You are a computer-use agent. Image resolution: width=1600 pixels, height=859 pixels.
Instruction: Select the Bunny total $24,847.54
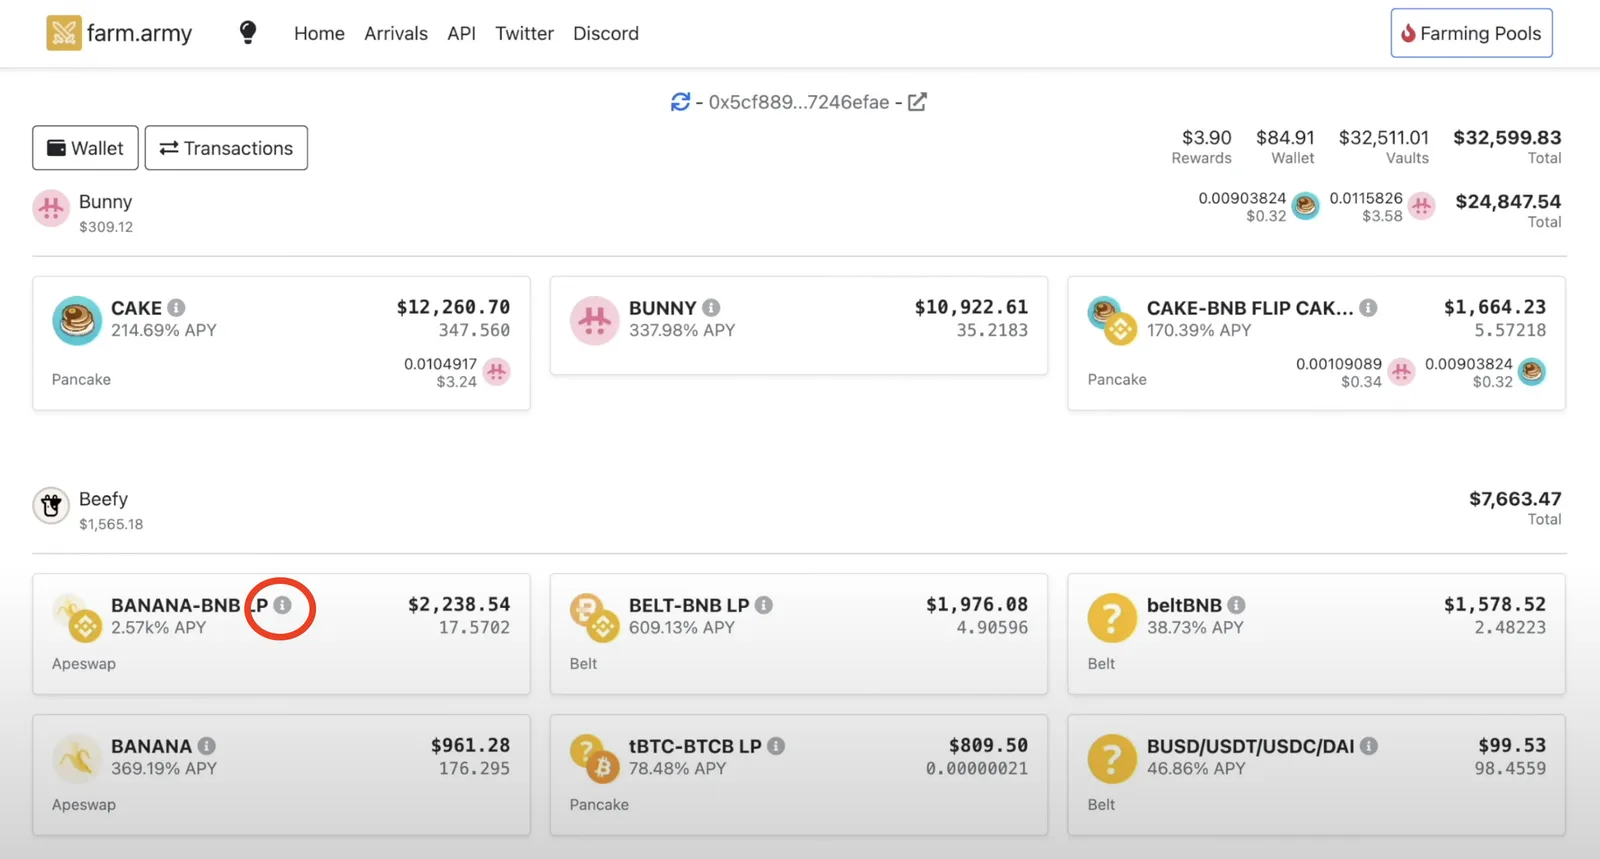(x=1508, y=202)
